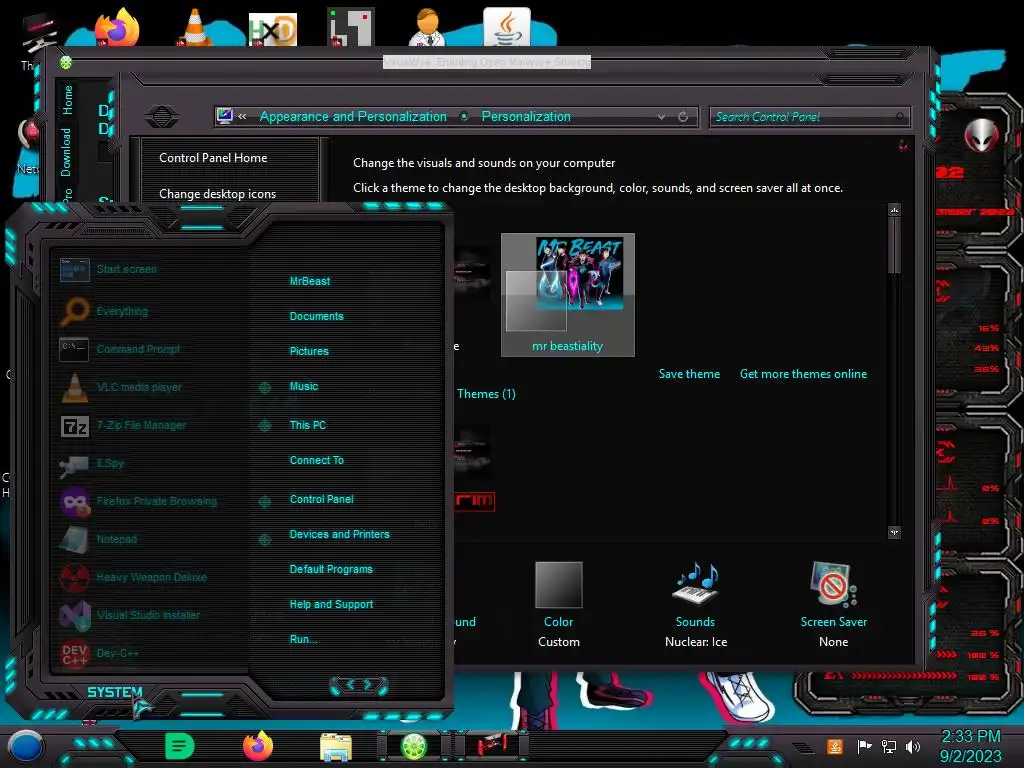Open Music from the start menu
The image size is (1024, 768).
point(304,386)
